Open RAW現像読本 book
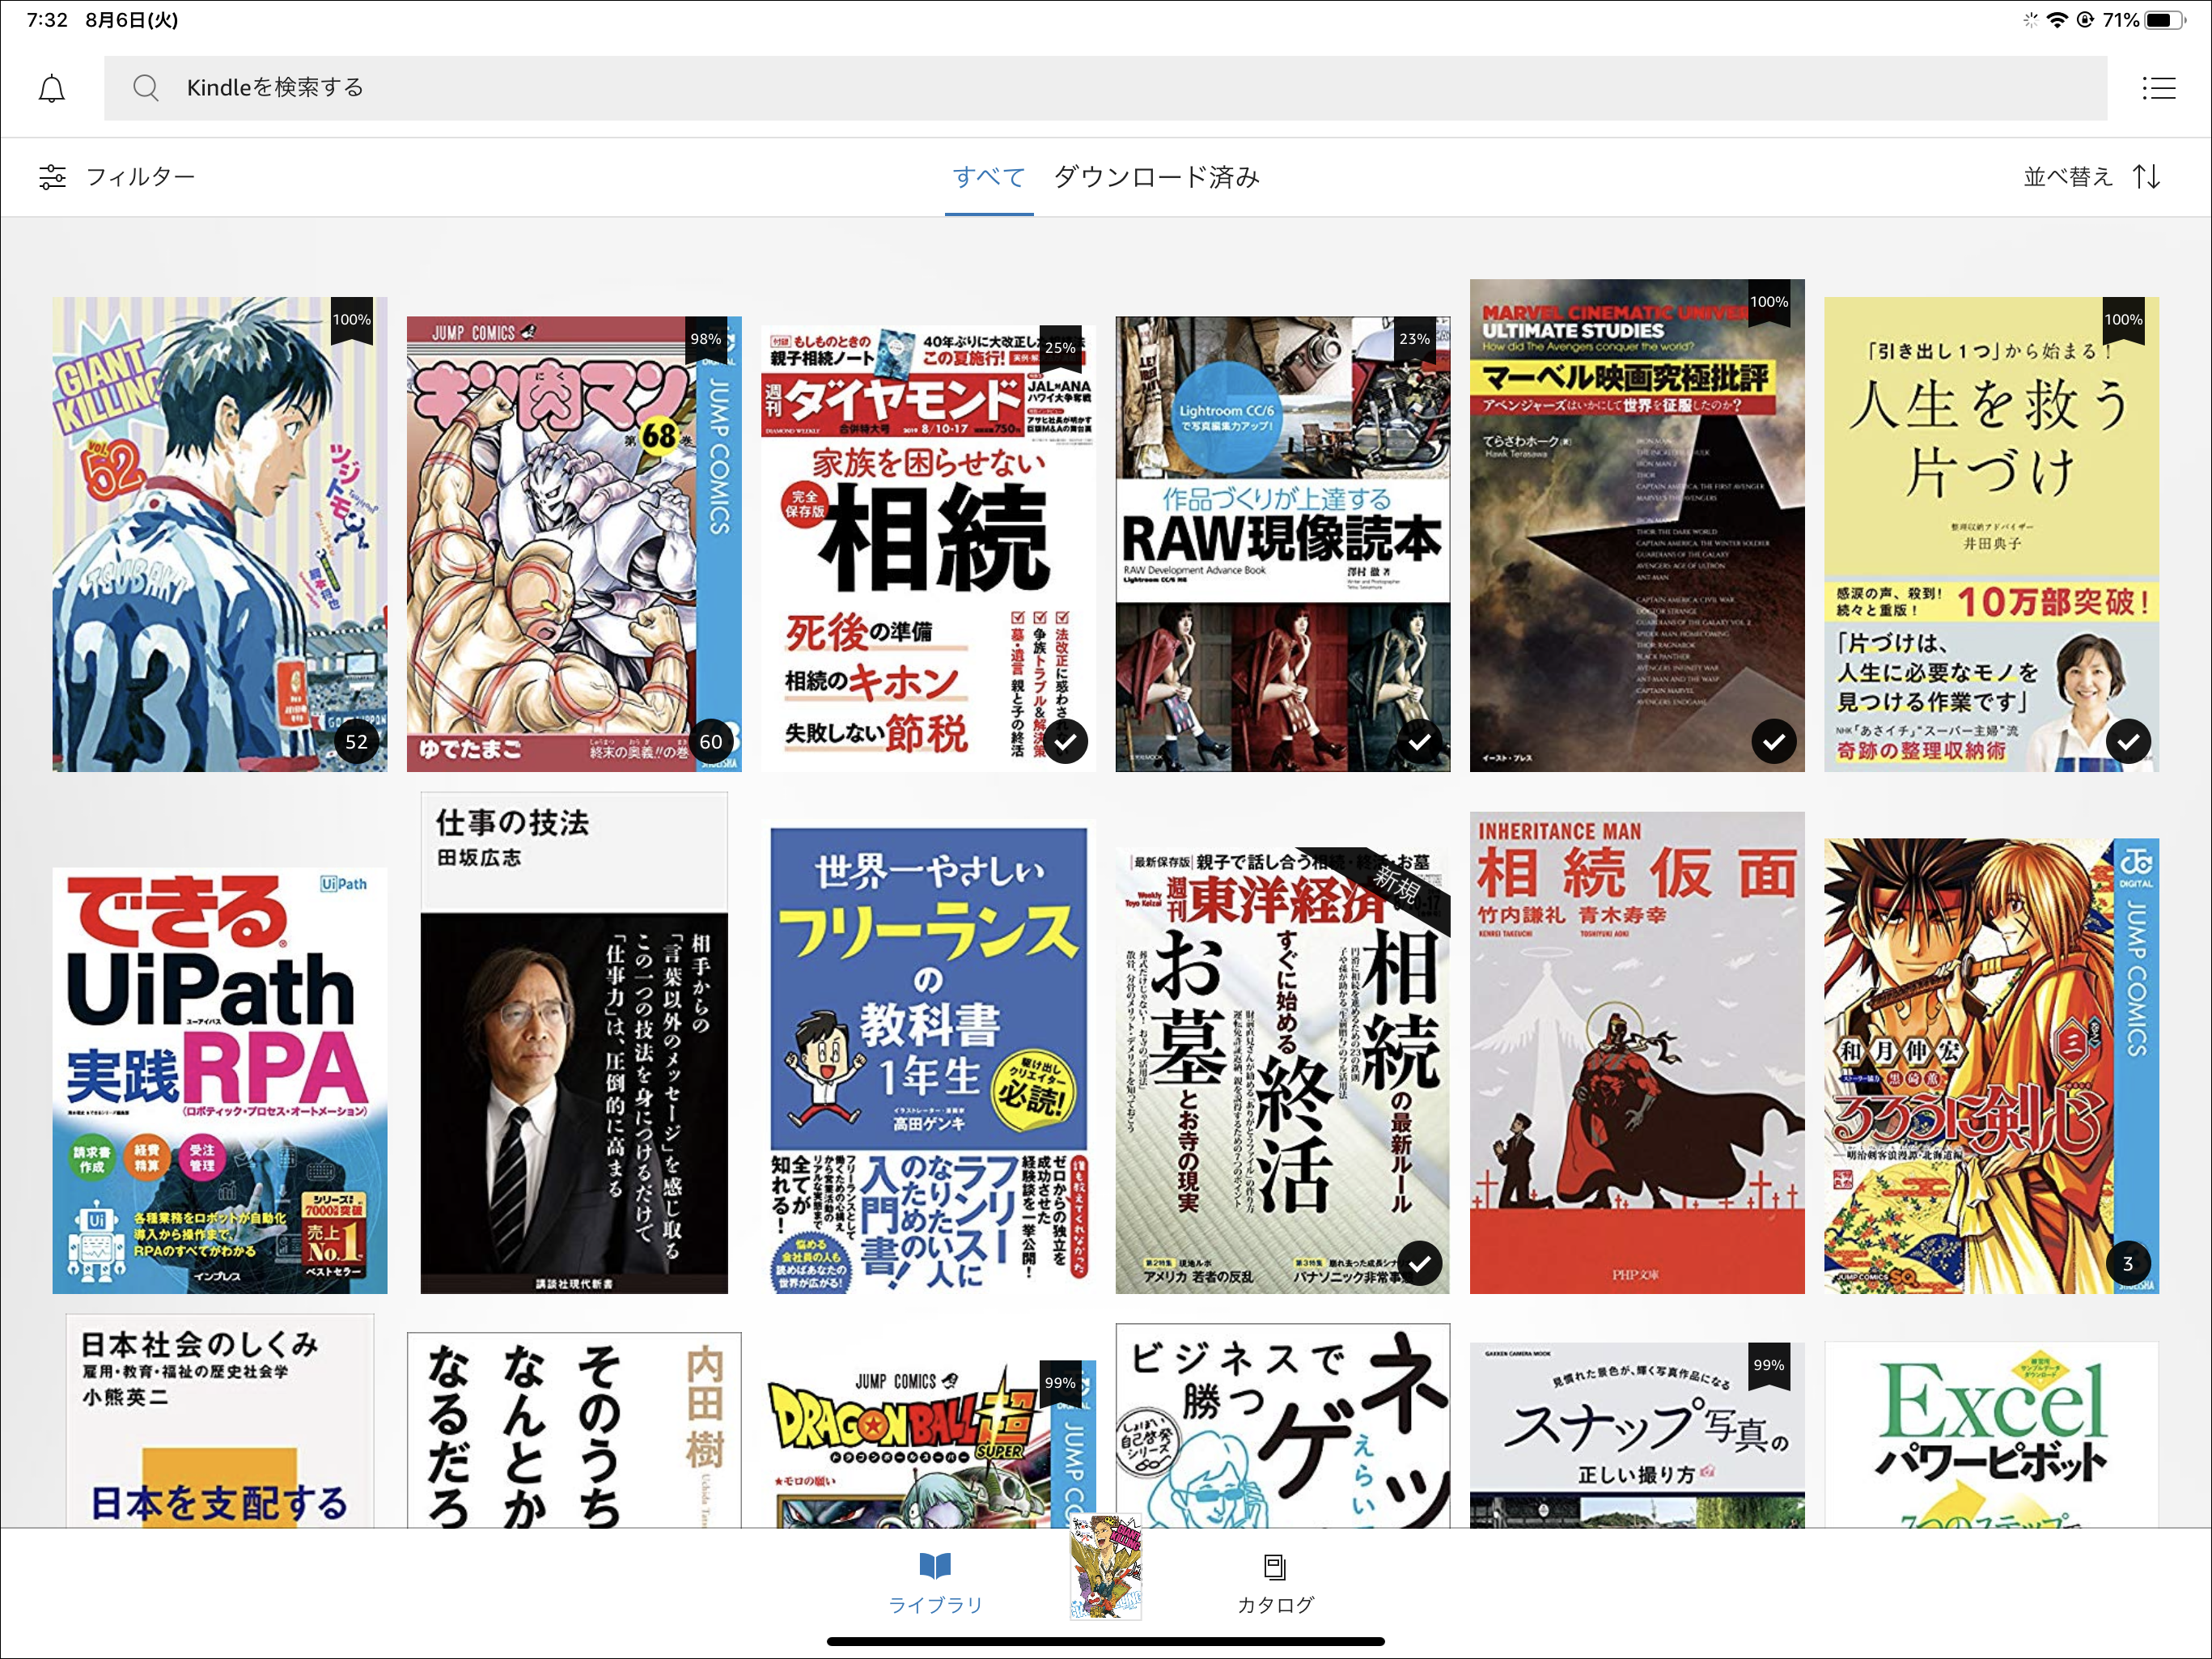Image resolution: width=2212 pixels, height=1659 pixels. tap(1283, 544)
